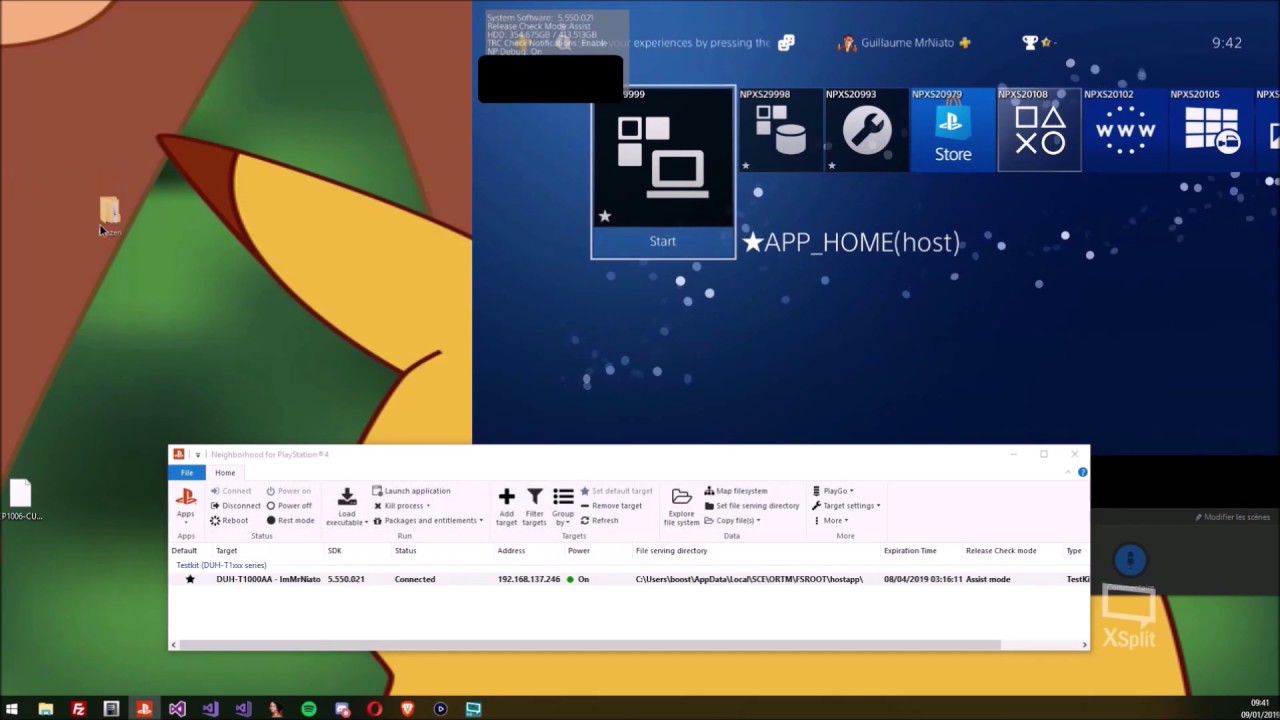Click the Testkit (DUH-T1xxx series) group header

point(221,565)
